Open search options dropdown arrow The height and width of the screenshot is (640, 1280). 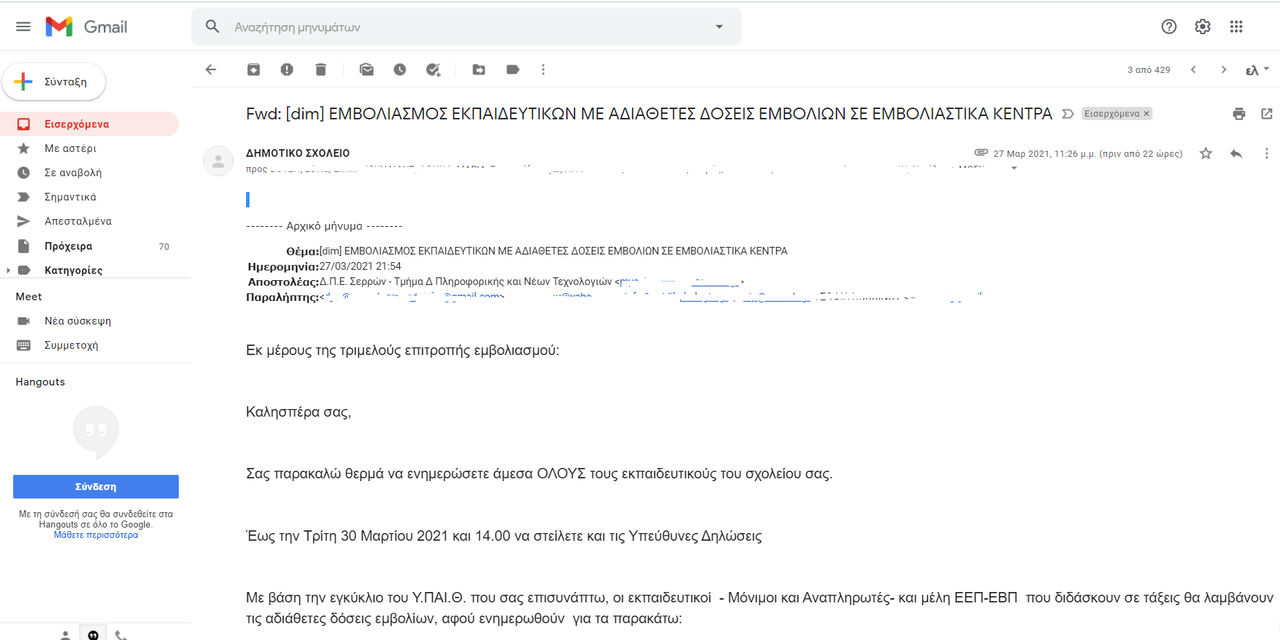click(x=719, y=27)
